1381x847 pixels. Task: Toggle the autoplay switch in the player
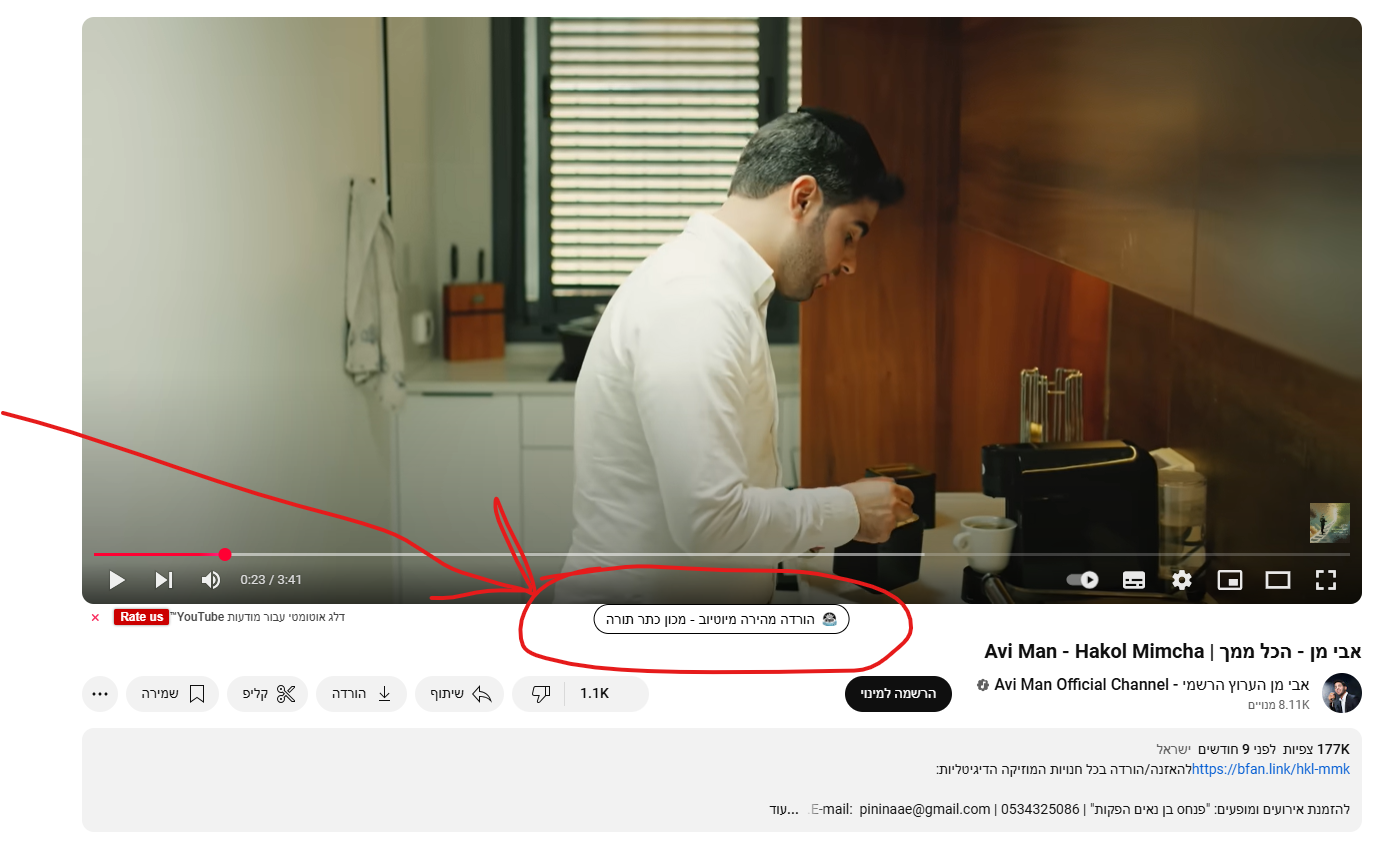(x=1083, y=580)
